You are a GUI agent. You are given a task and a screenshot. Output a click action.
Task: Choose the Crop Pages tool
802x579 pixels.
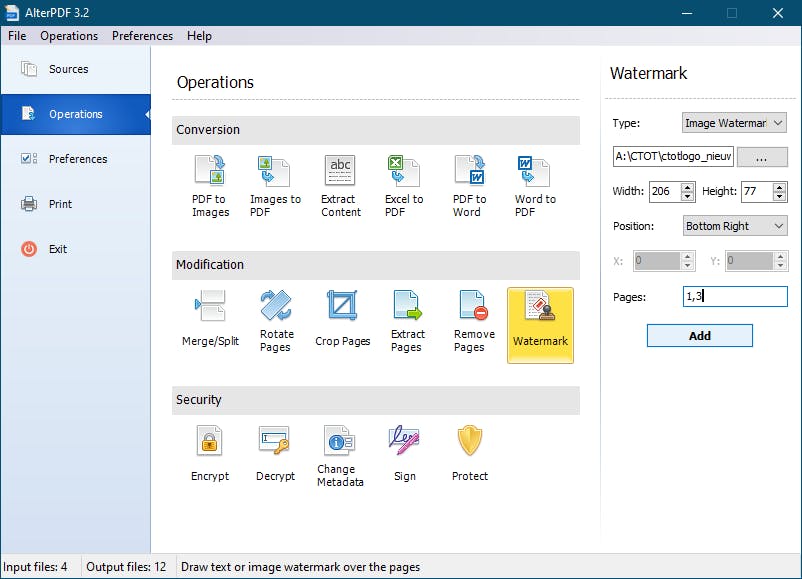pos(342,319)
